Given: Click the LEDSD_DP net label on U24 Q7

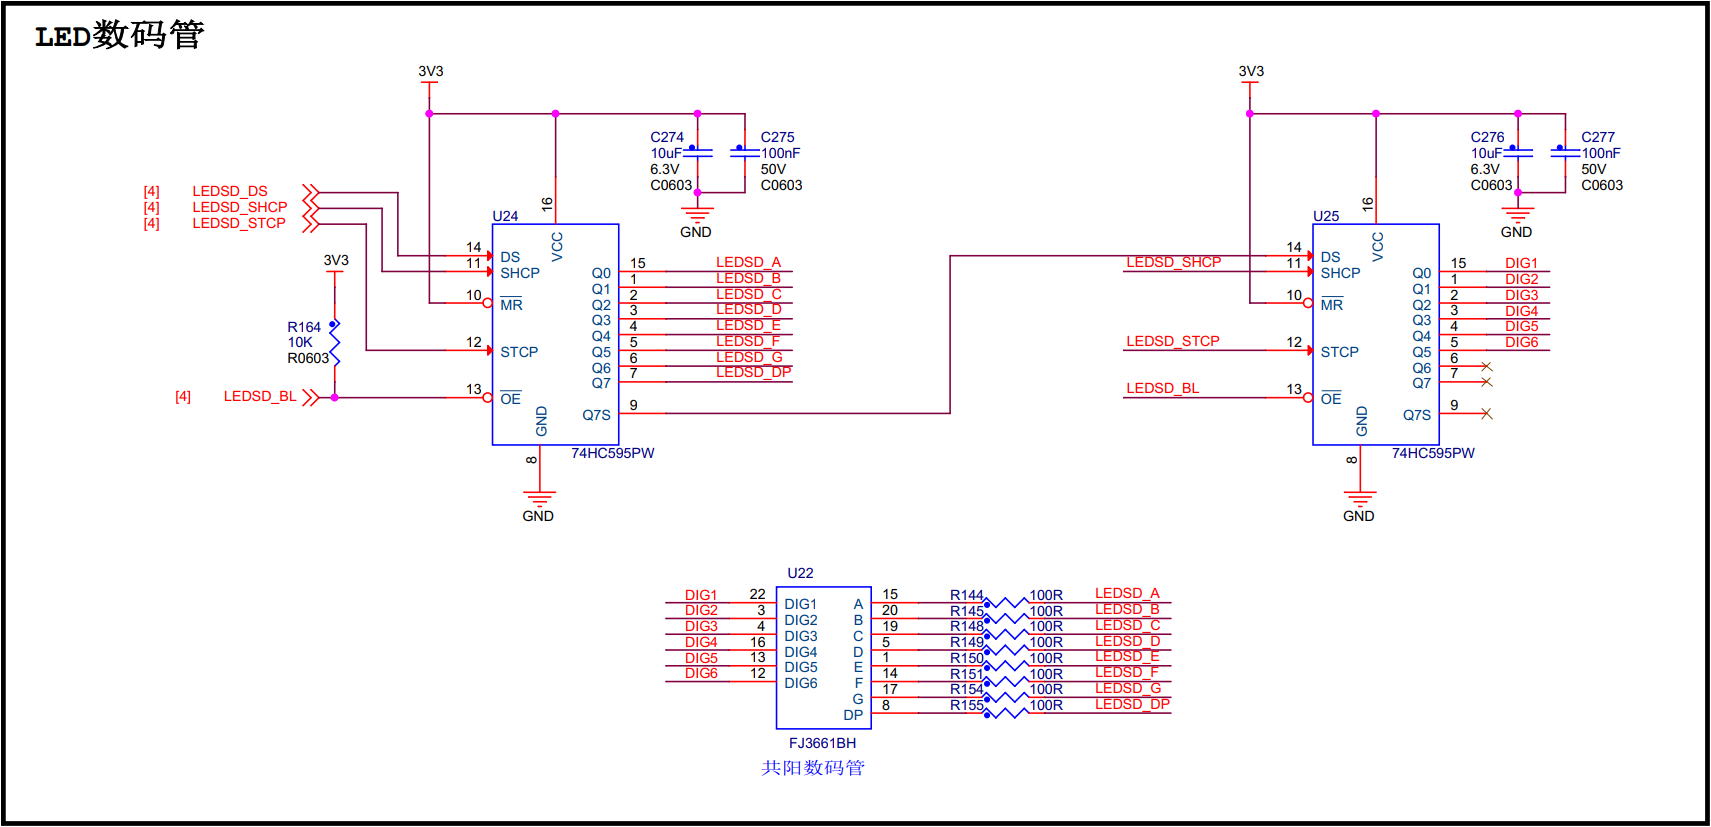Looking at the screenshot, I should [754, 372].
